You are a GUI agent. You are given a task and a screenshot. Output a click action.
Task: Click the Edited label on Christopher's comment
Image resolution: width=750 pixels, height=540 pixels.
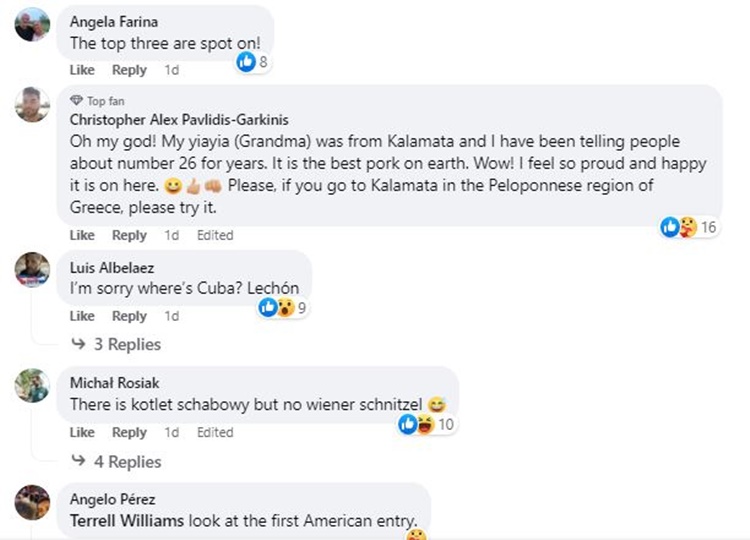[x=215, y=235]
